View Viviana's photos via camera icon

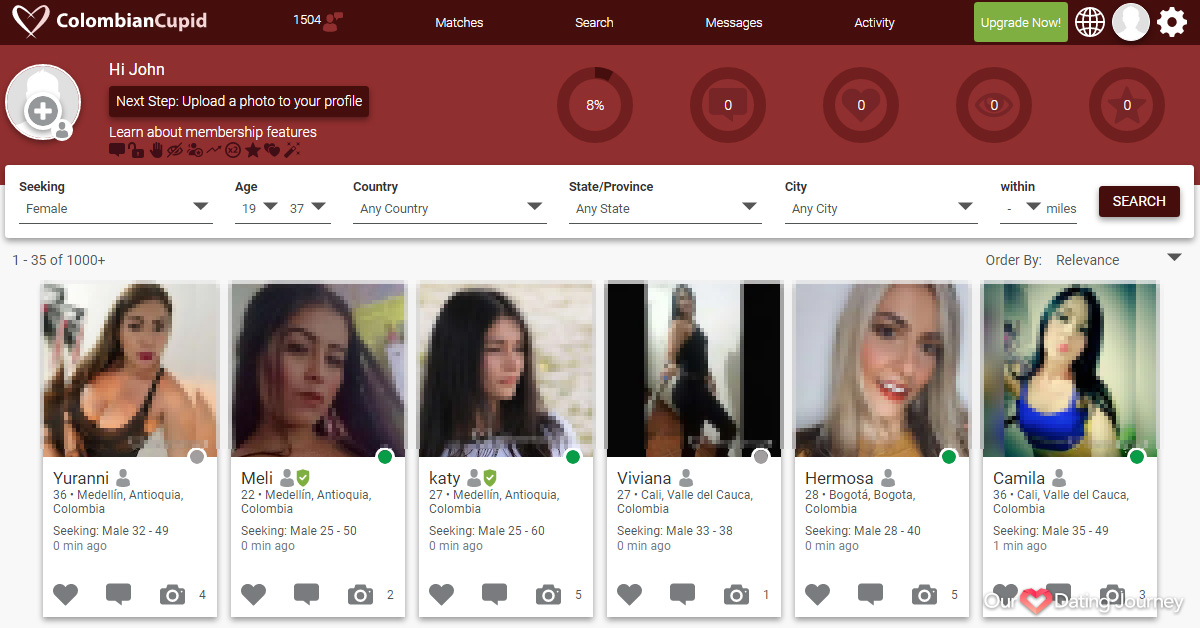tap(737, 595)
